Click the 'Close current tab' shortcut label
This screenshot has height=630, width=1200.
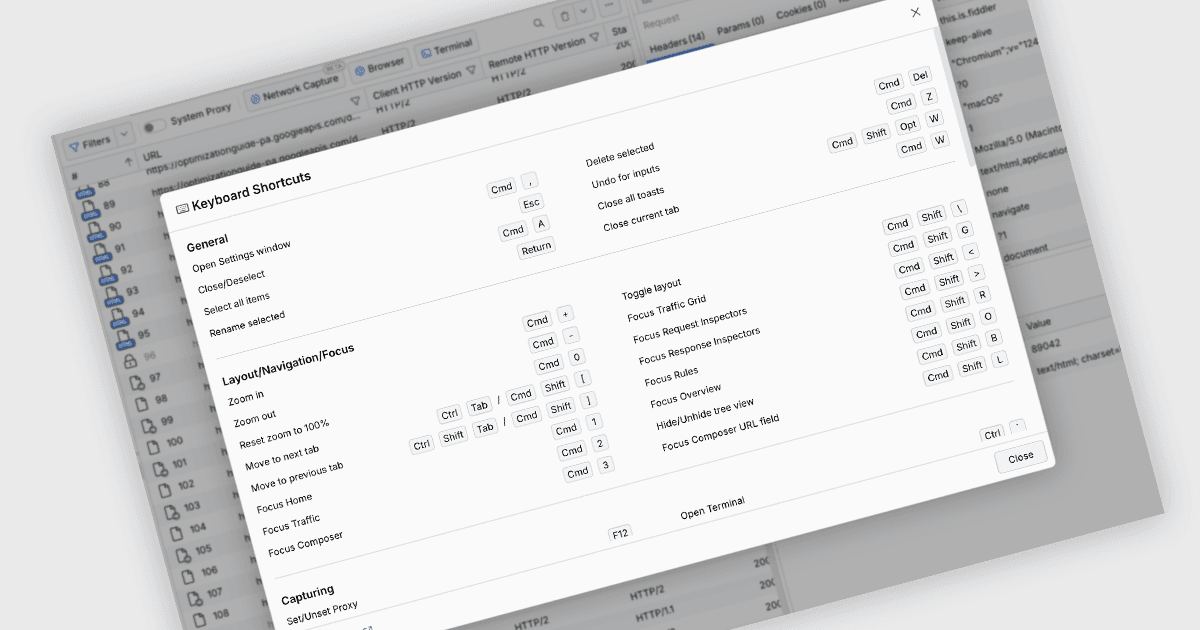641,218
